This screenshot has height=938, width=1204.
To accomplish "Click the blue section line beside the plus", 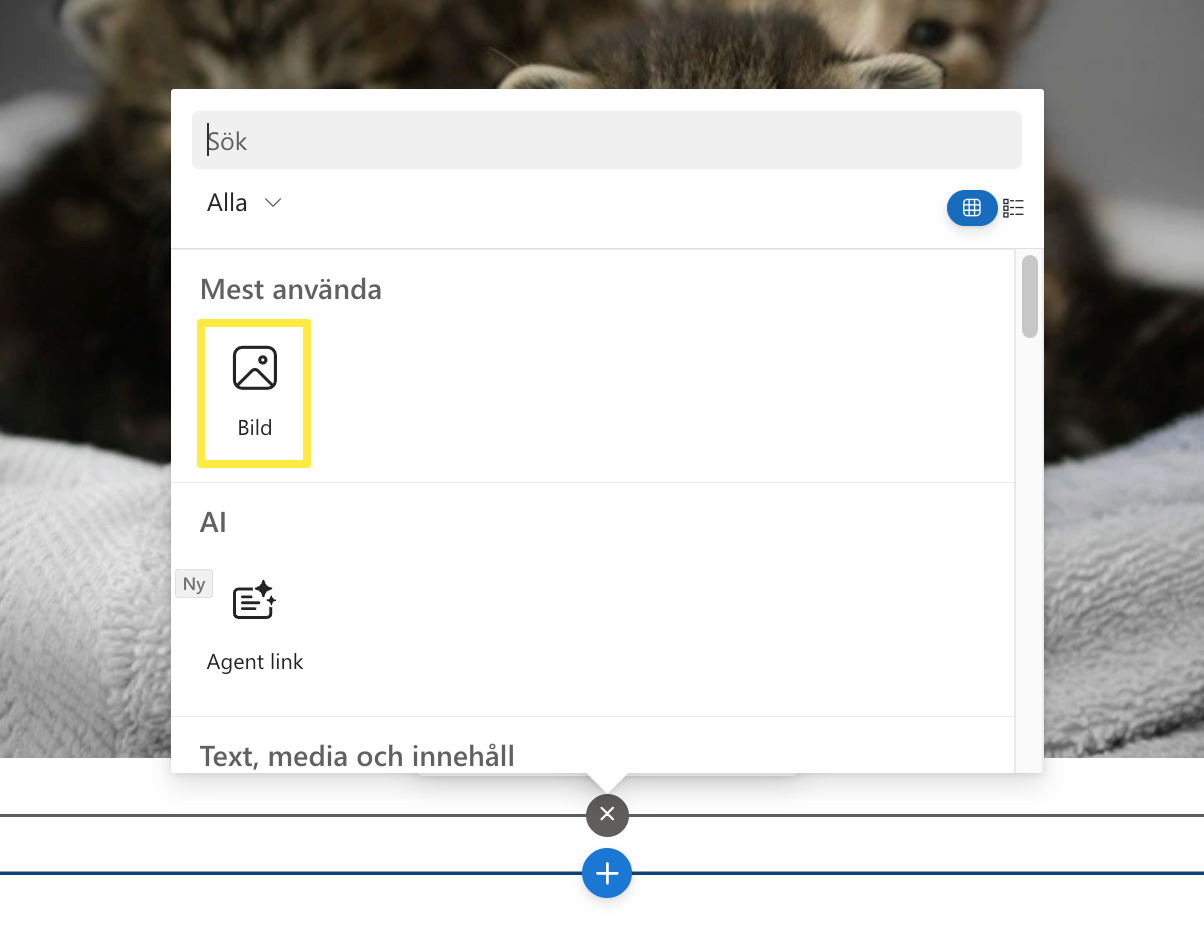I will [x=300, y=873].
